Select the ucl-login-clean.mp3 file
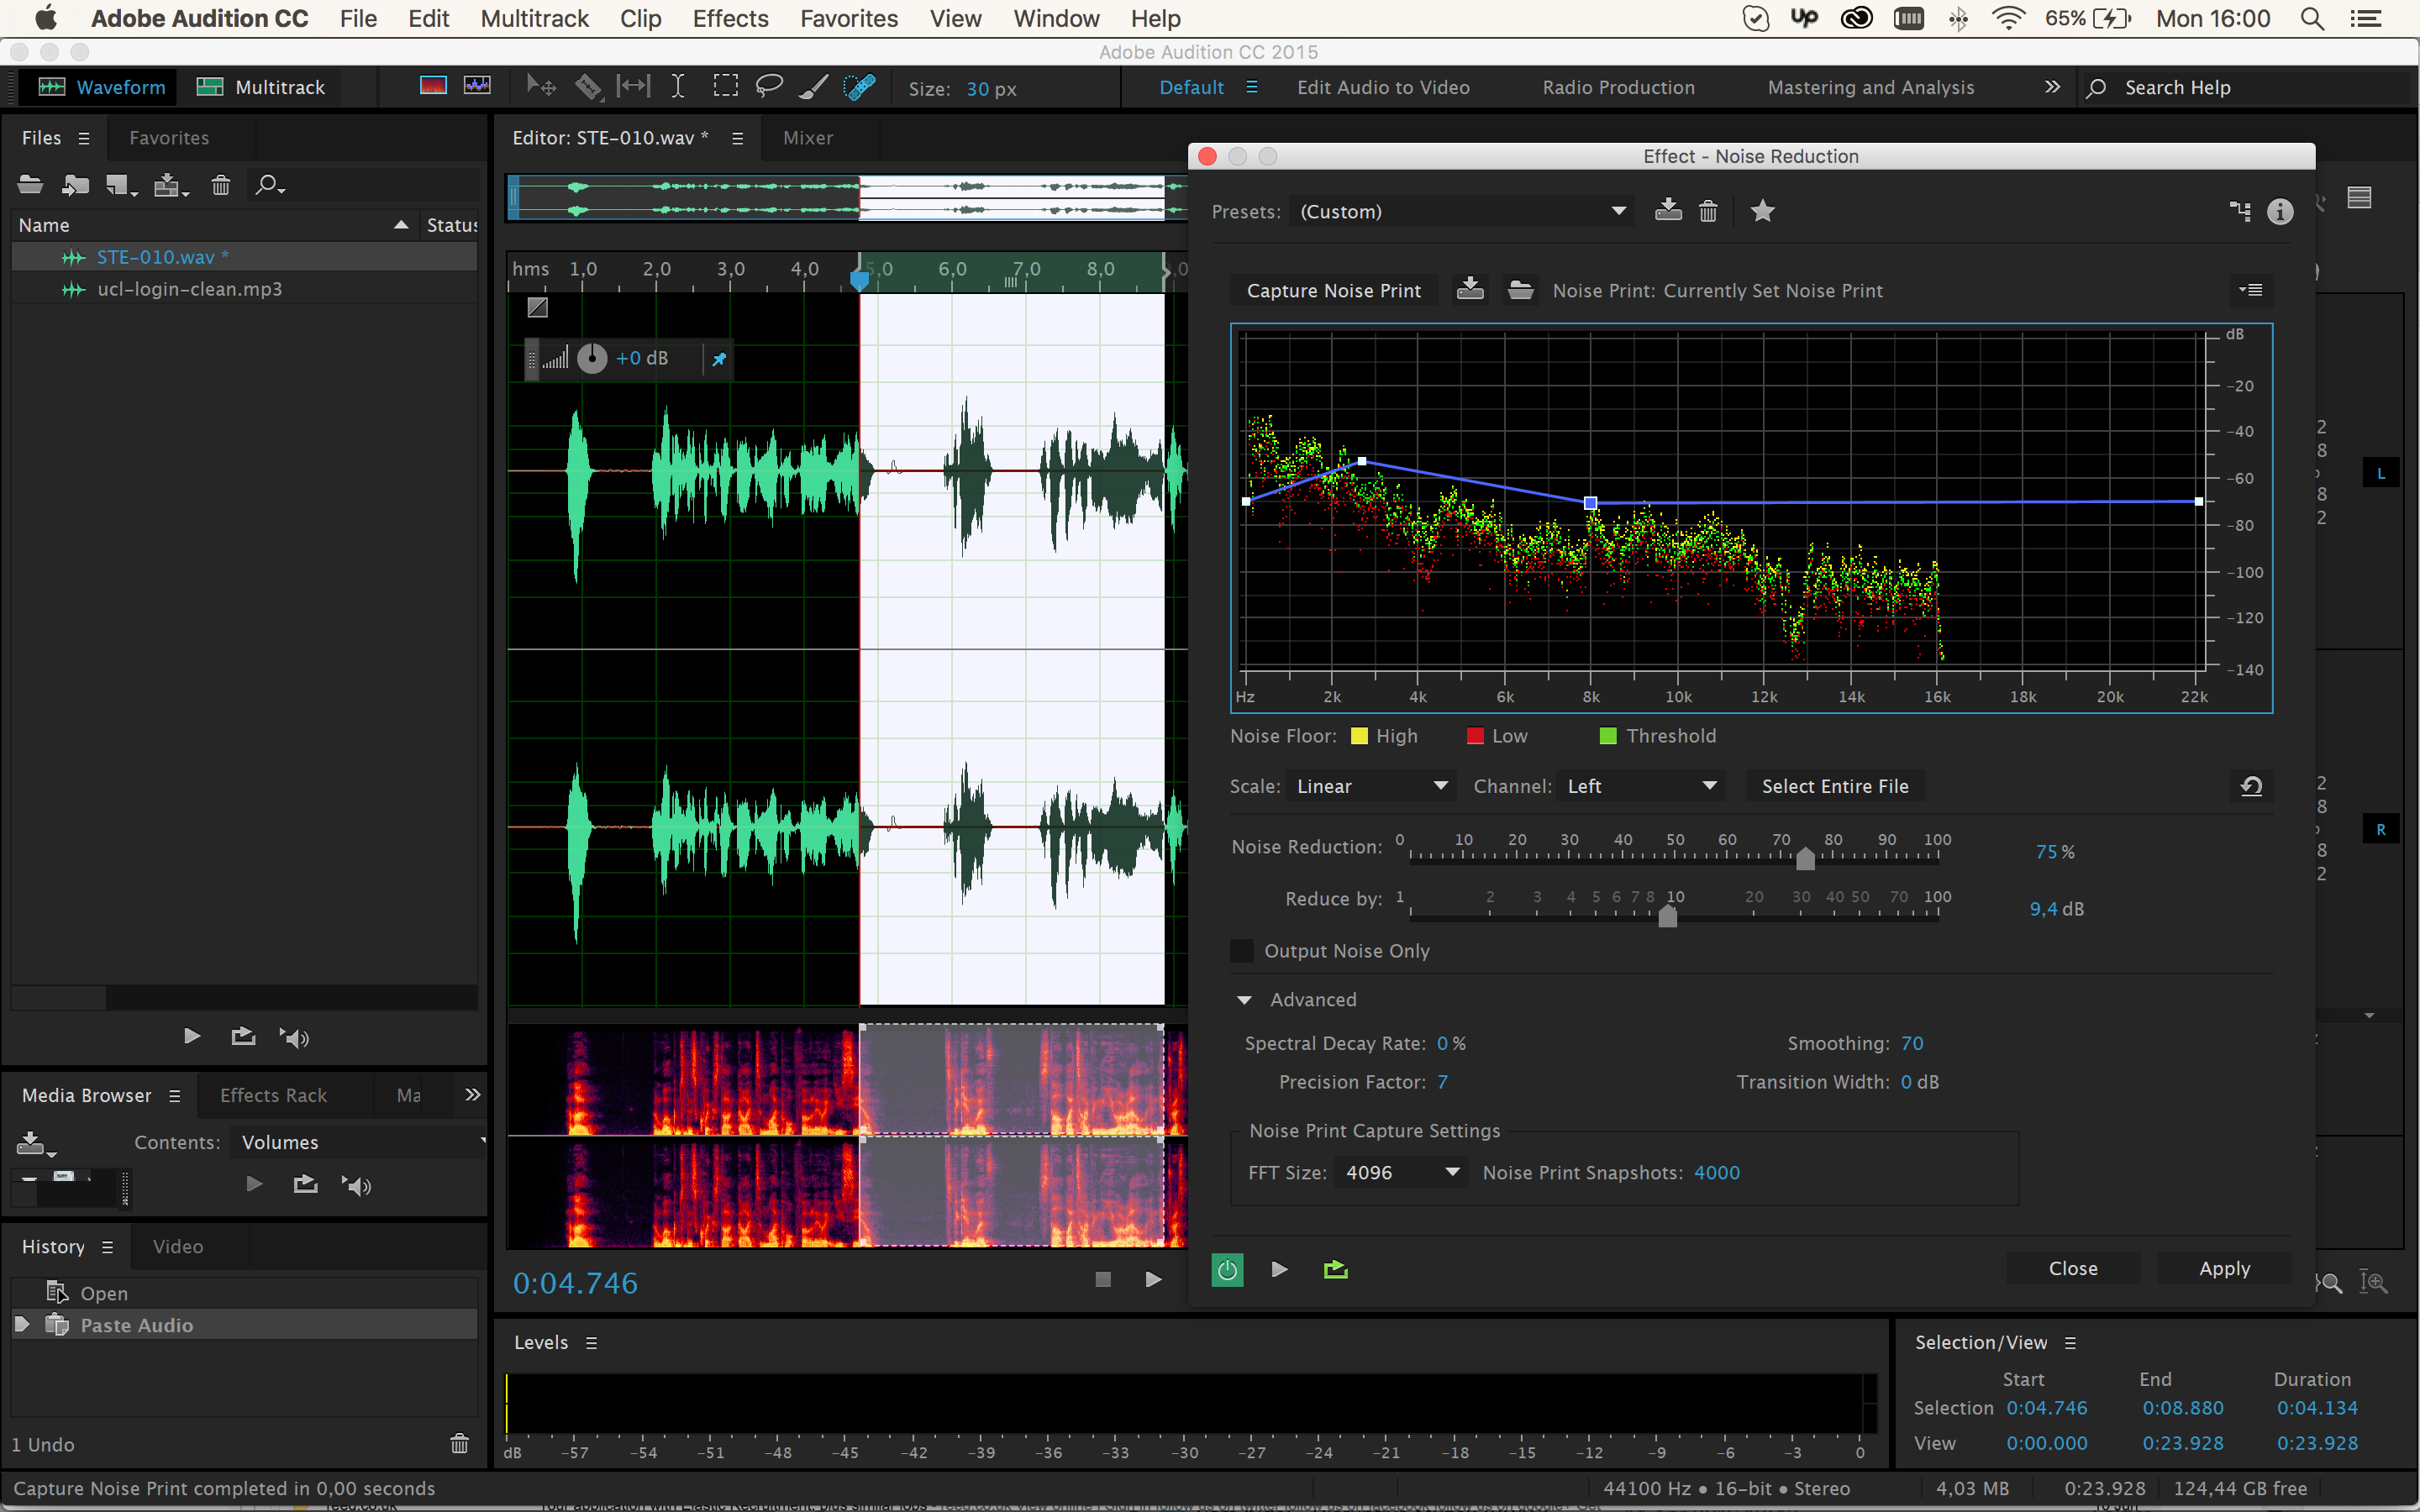Viewport: 2420px width, 1512px height. click(x=189, y=289)
